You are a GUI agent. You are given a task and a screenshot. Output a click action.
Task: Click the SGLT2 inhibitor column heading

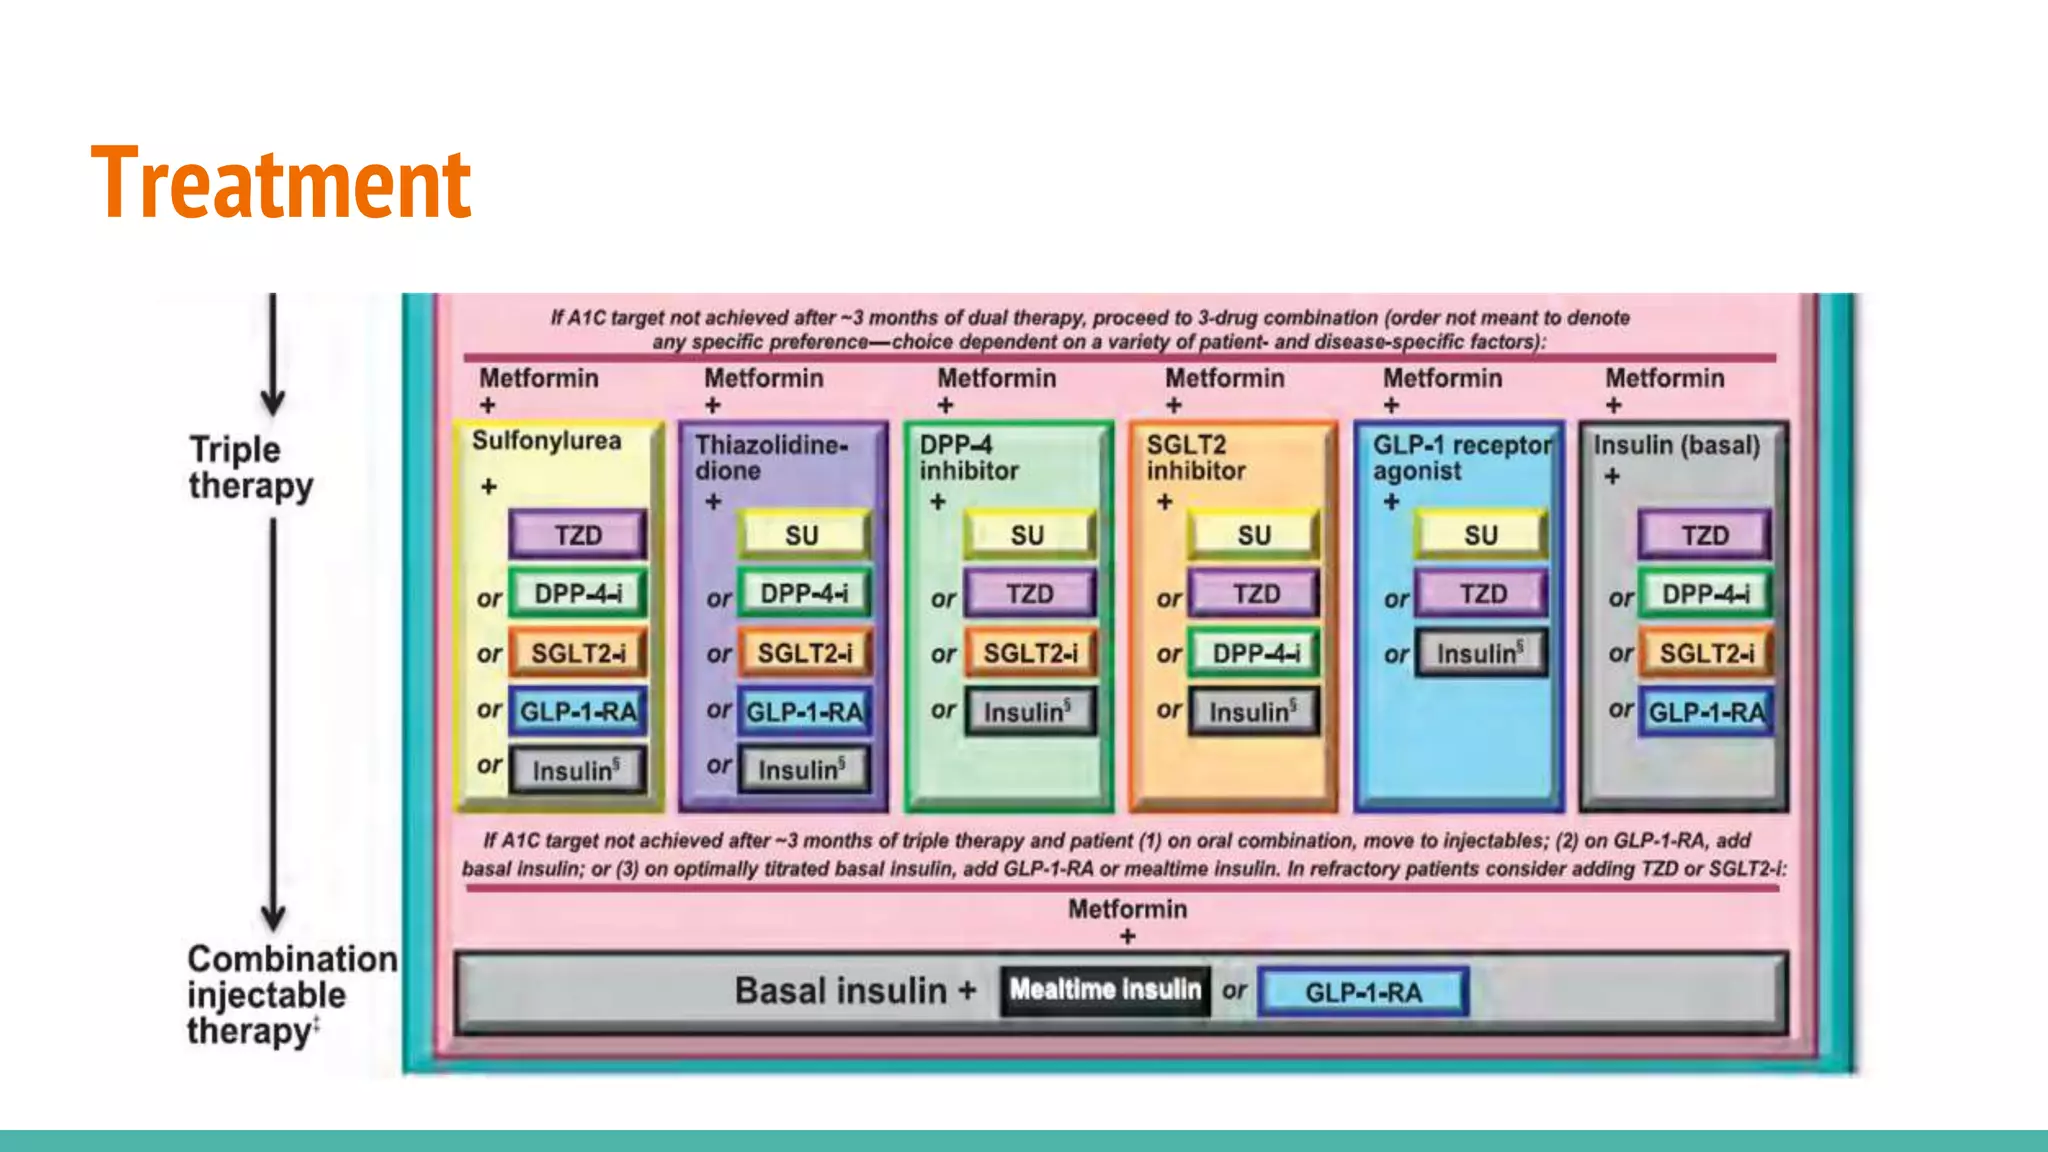click(1196, 457)
